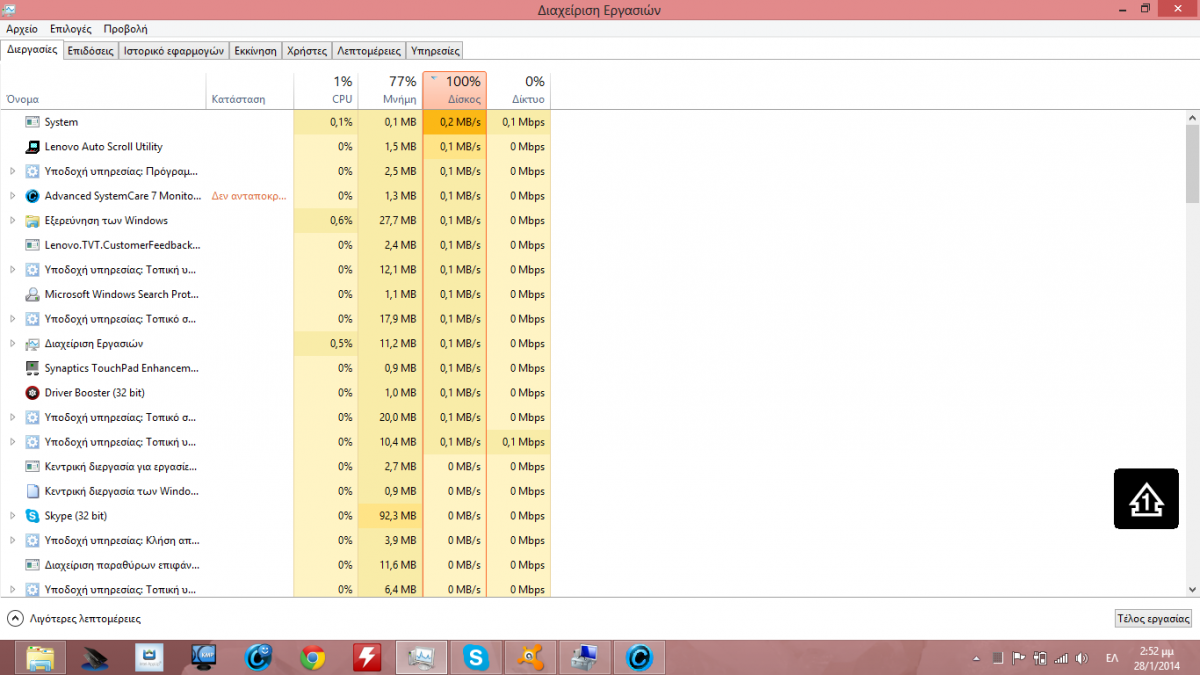Open the Action Center flag icon
Viewport: 1200px width, 675px height.
[1019, 658]
